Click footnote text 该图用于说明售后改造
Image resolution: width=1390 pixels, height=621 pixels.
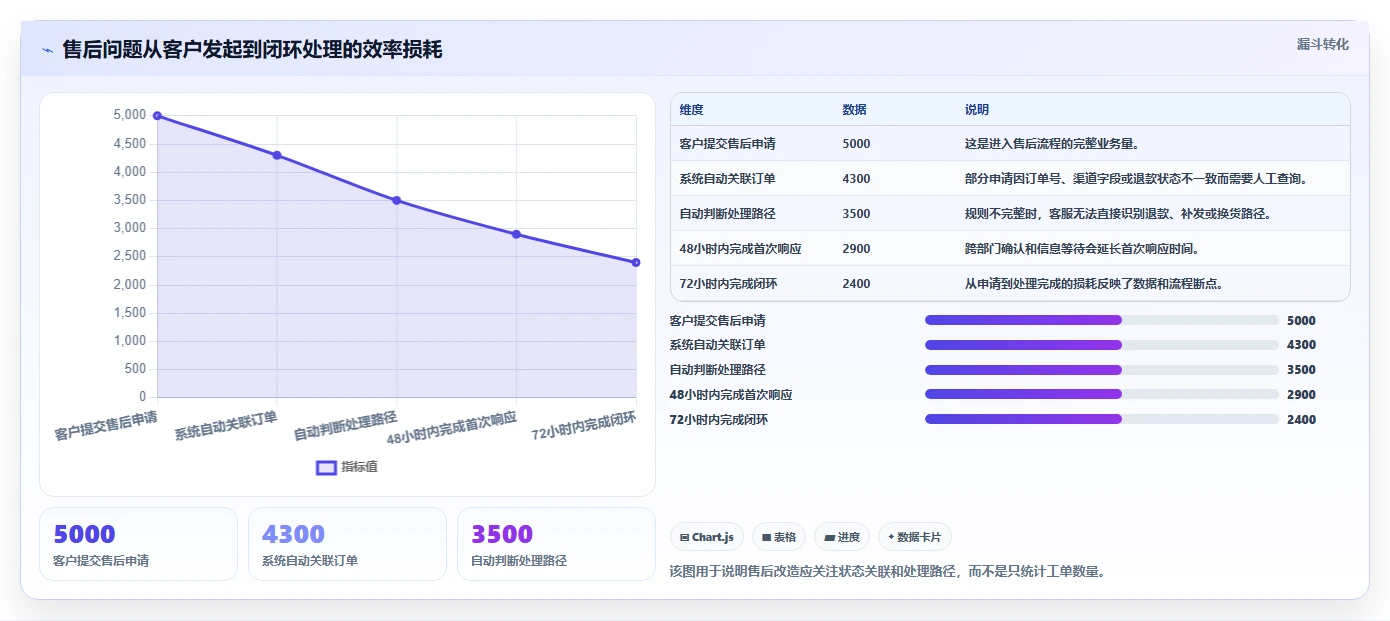click(x=887, y=572)
